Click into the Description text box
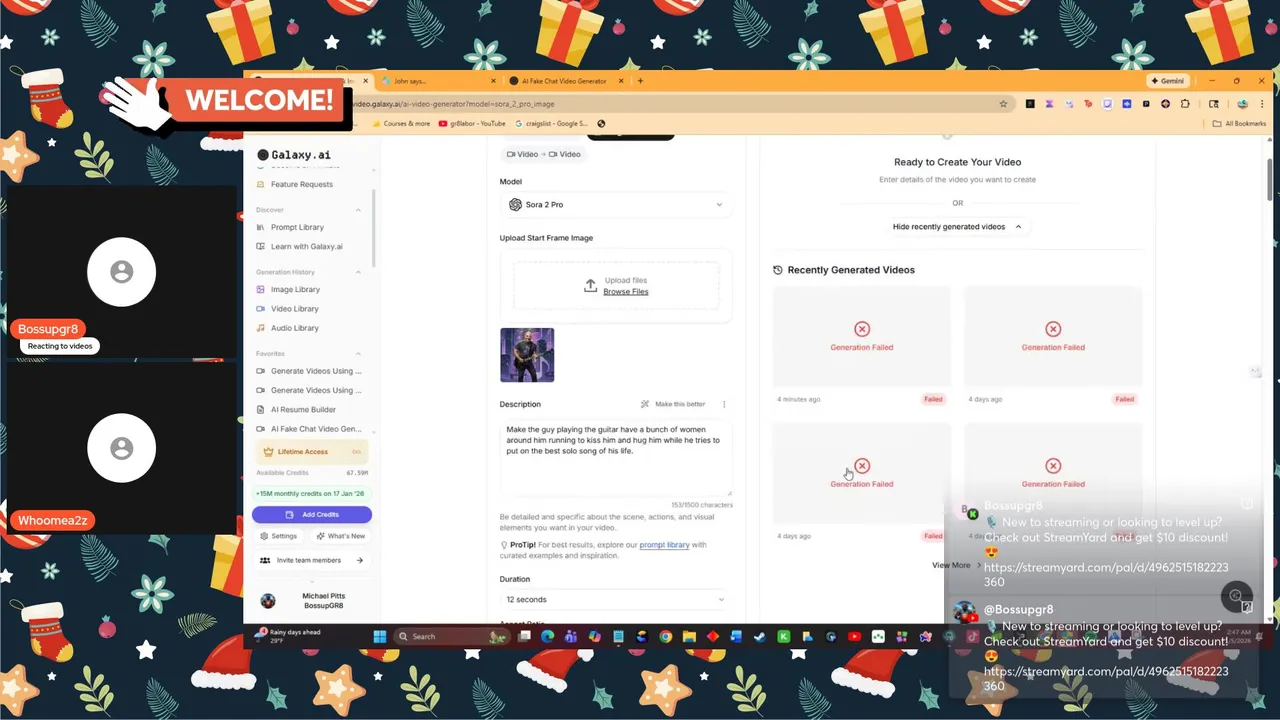The width and height of the screenshot is (1280, 720). tap(616, 458)
